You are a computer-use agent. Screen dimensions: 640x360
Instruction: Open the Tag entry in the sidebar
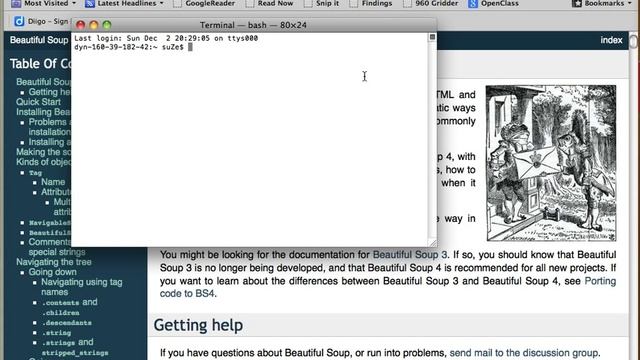click(36, 173)
